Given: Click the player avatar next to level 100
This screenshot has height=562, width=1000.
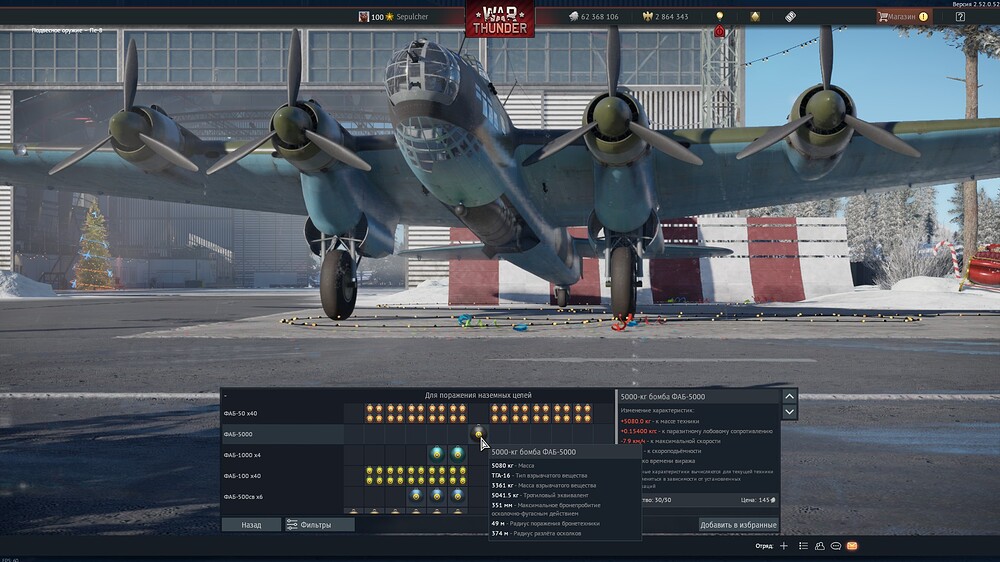Looking at the screenshot, I should tap(363, 17).
